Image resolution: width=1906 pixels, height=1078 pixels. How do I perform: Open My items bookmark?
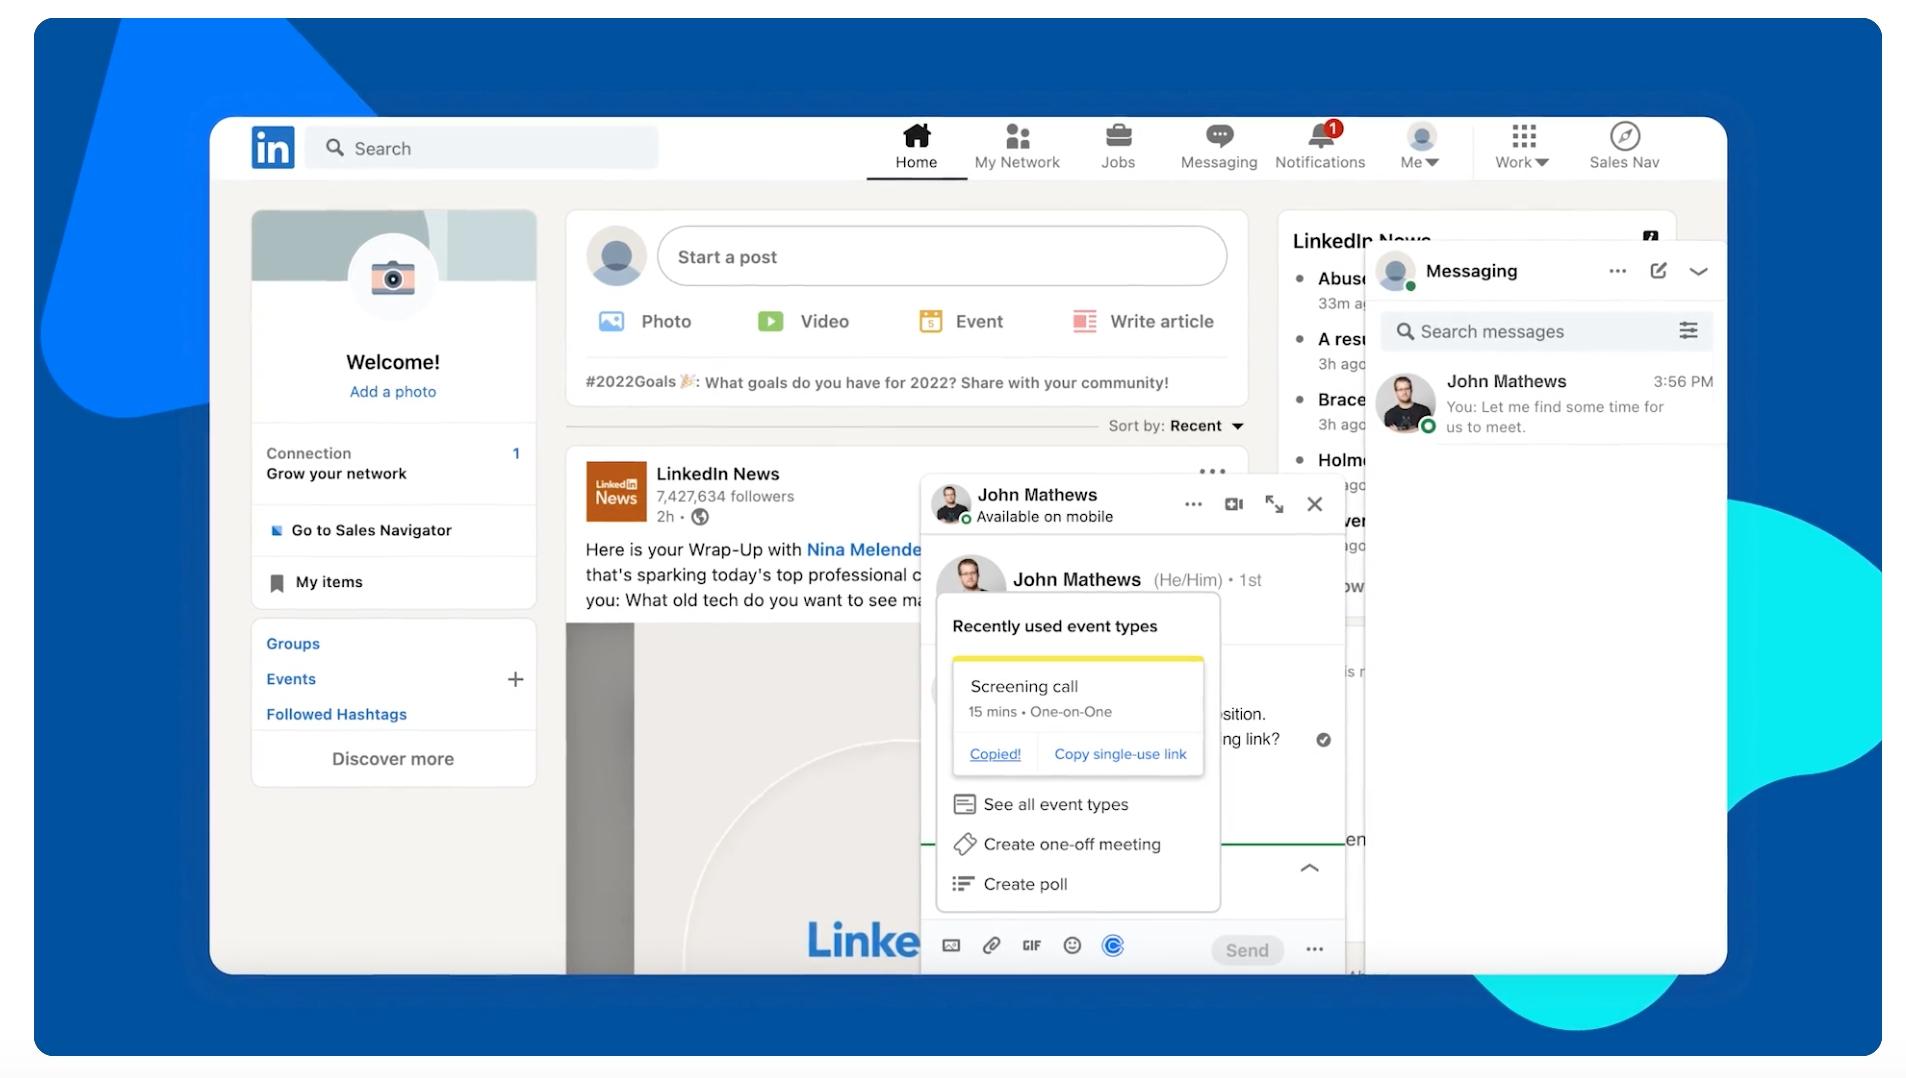[x=316, y=582]
